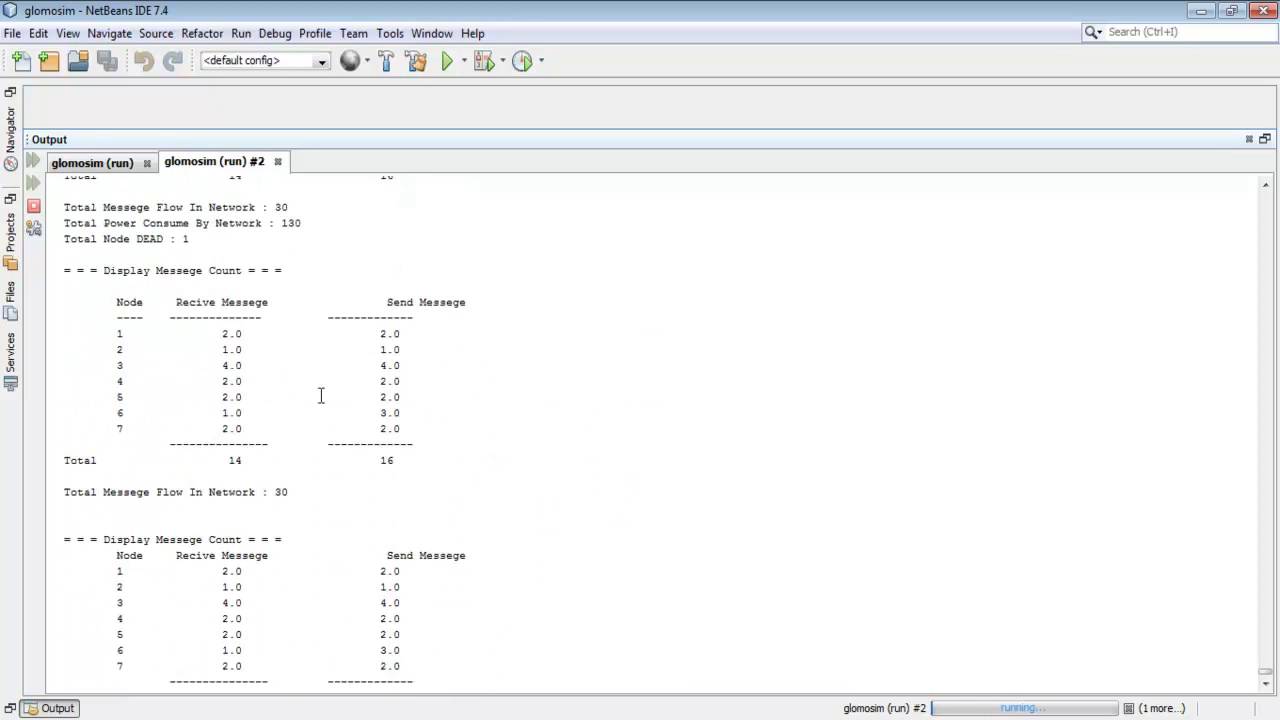Open the Team menu
The width and height of the screenshot is (1280, 720).
[x=353, y=33]
